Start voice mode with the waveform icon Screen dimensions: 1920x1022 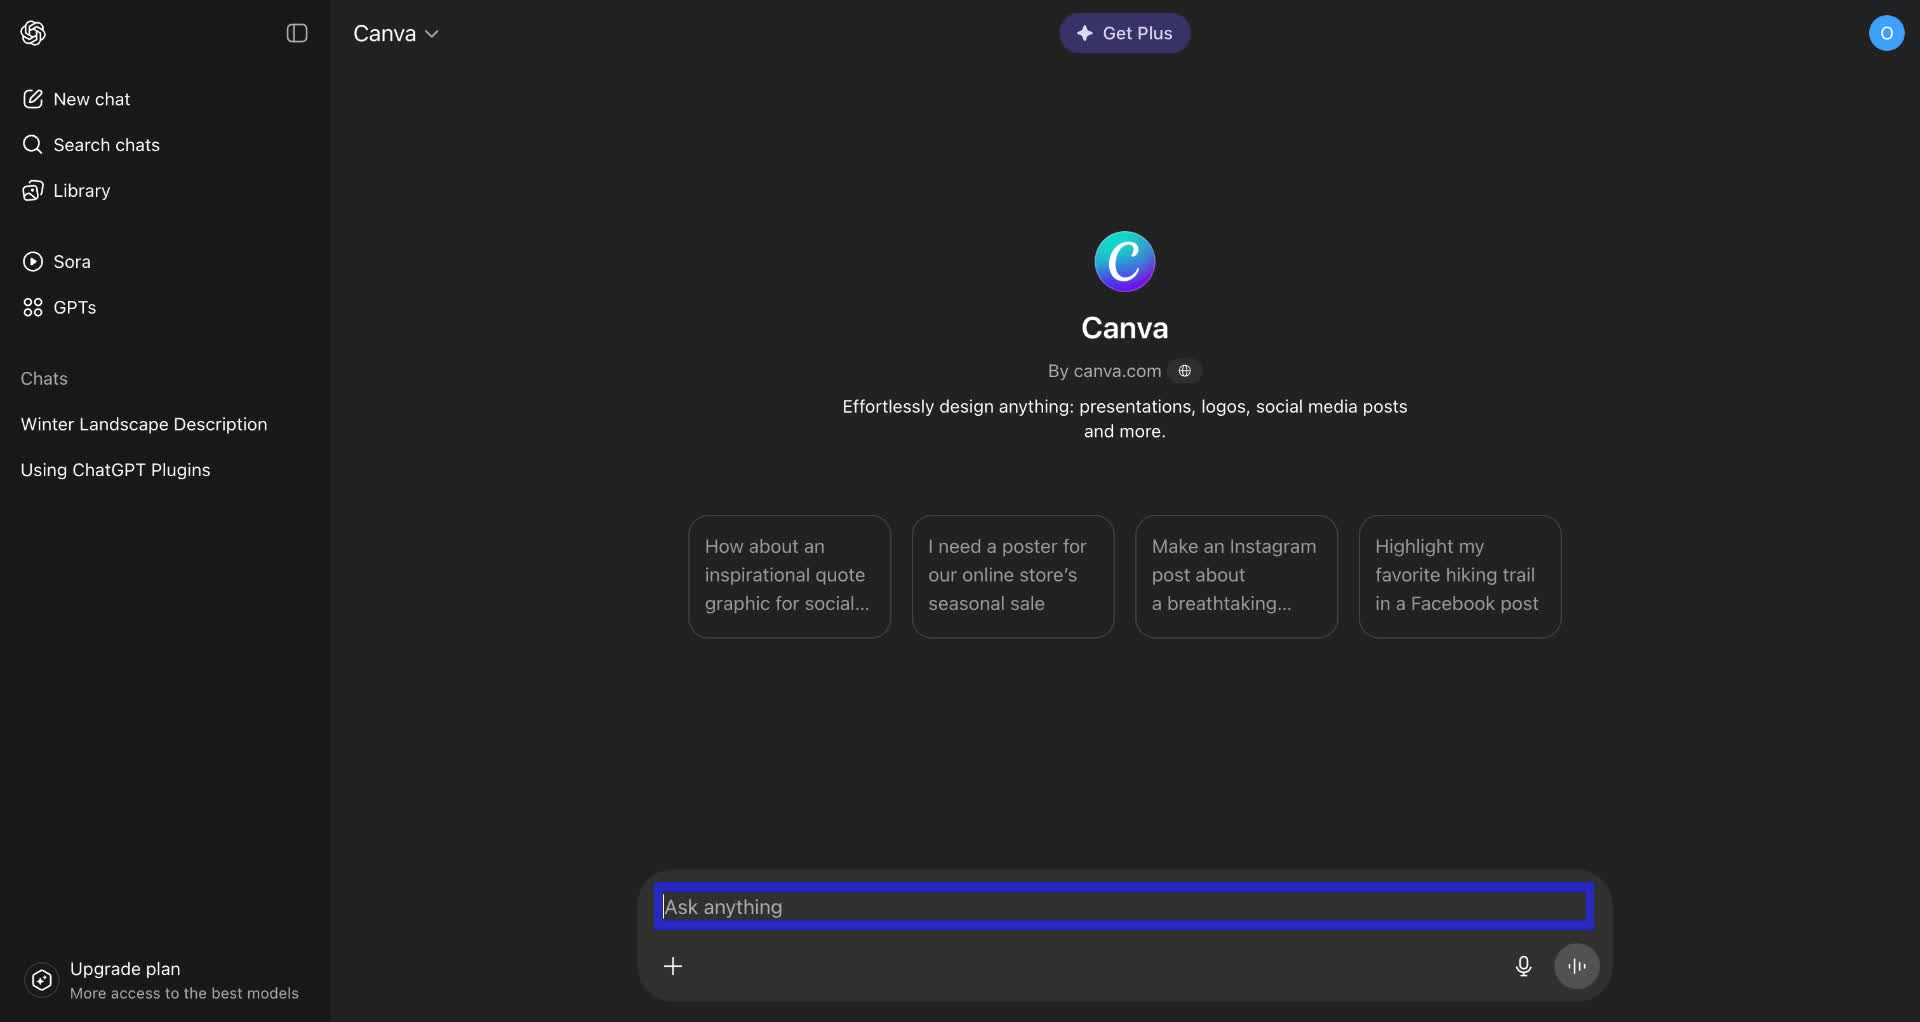[1577, 966]
